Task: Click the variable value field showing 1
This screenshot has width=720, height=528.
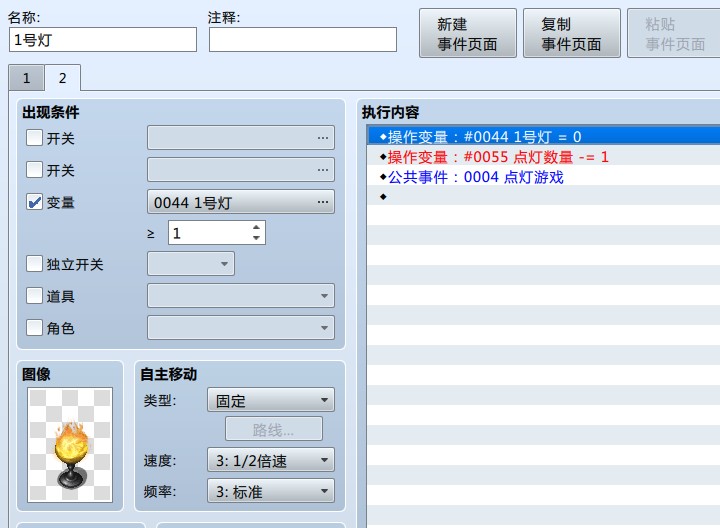Action: 210,233
